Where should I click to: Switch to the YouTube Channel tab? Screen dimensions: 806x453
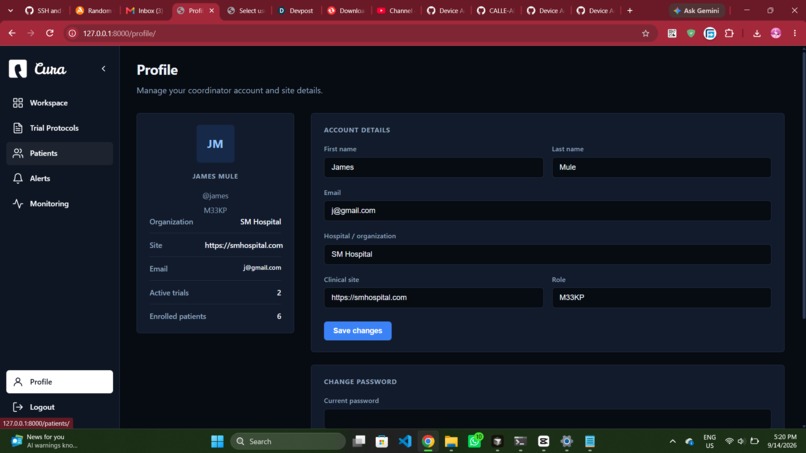[x=395, y=10]
